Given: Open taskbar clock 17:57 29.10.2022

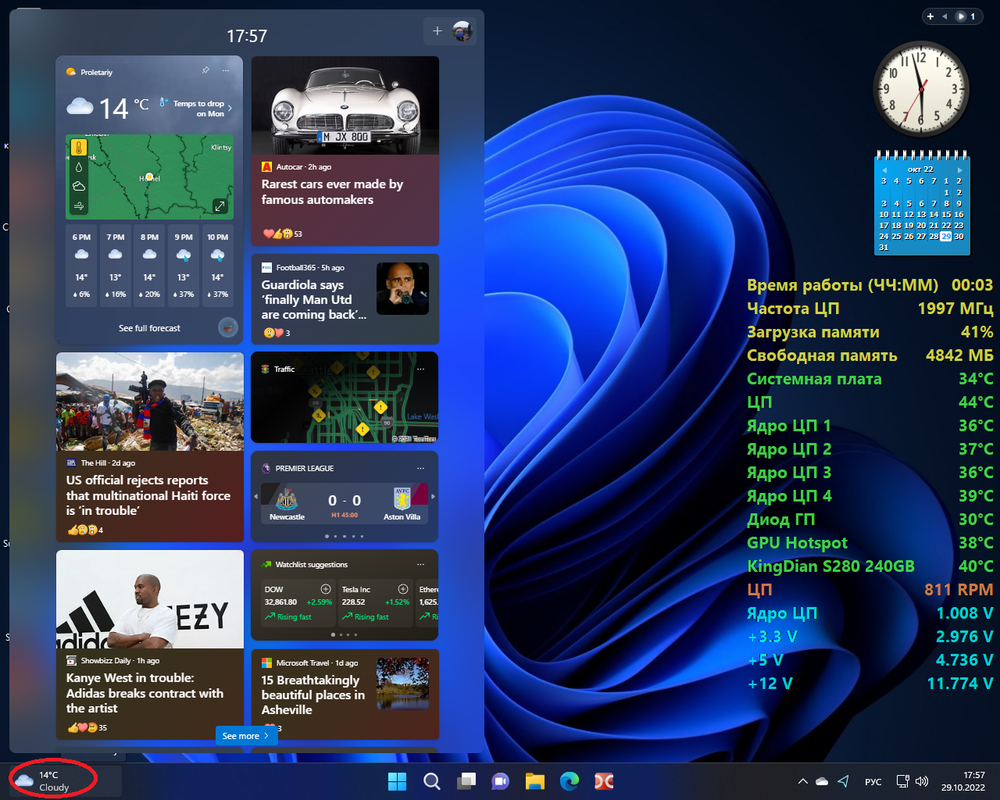Looking at the screenshot, I should pyautogui.click(x=963, y=781).
